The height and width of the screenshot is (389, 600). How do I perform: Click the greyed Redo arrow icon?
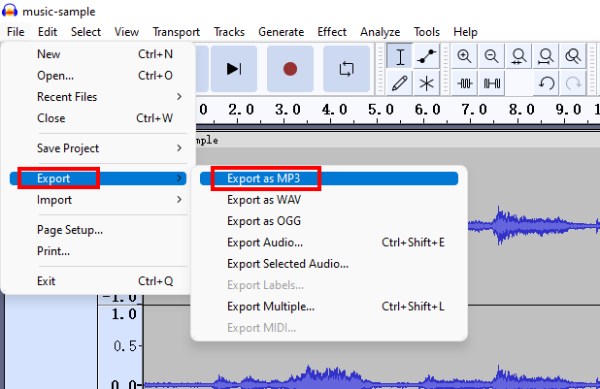tap(573, 83)
